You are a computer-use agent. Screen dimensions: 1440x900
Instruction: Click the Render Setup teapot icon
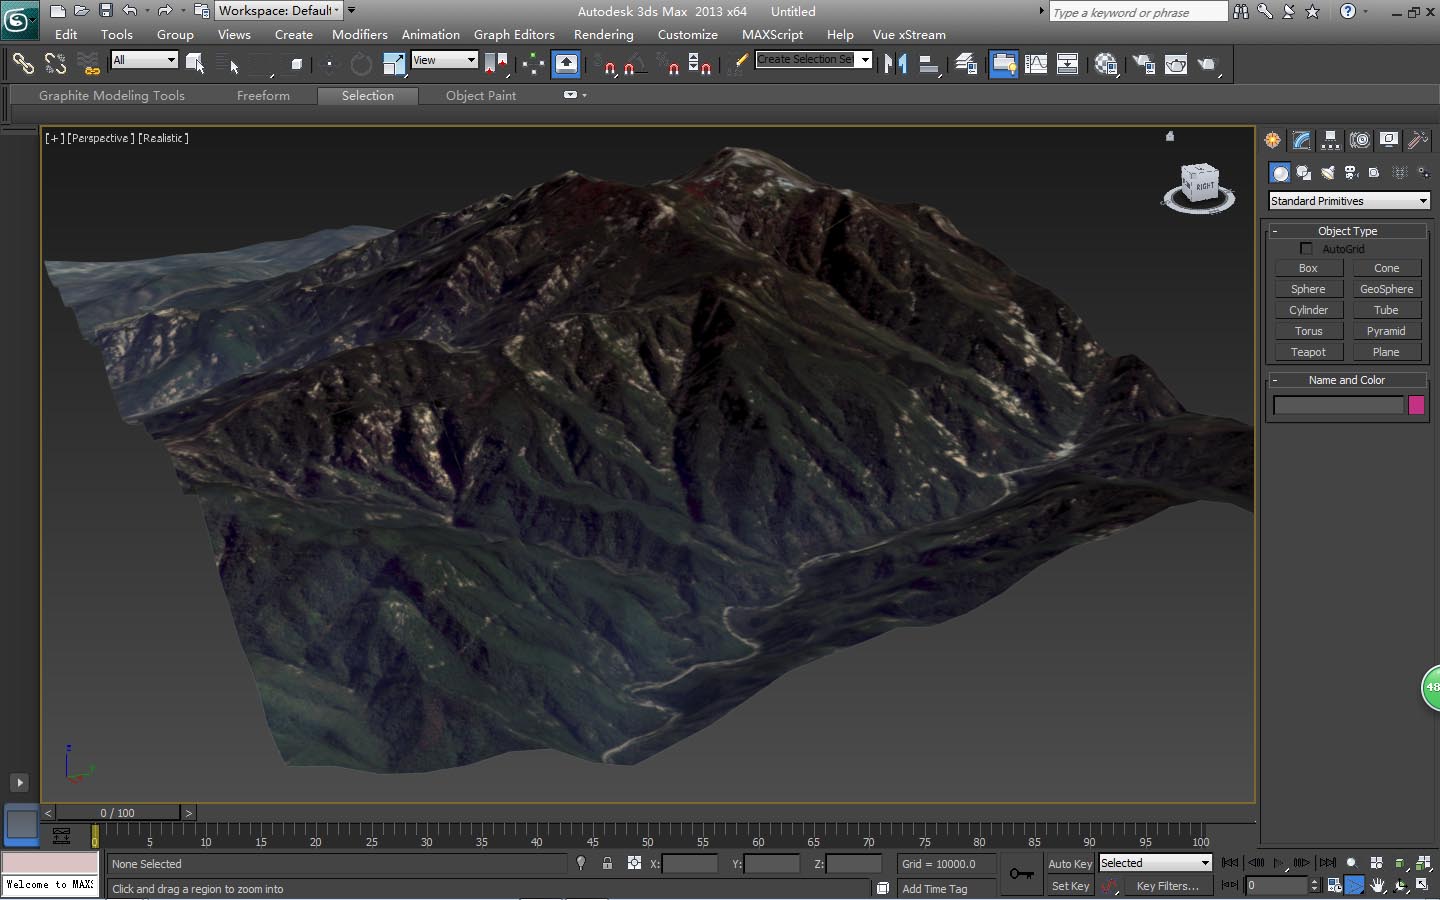pyautogui.click(x=1143, y=64)
